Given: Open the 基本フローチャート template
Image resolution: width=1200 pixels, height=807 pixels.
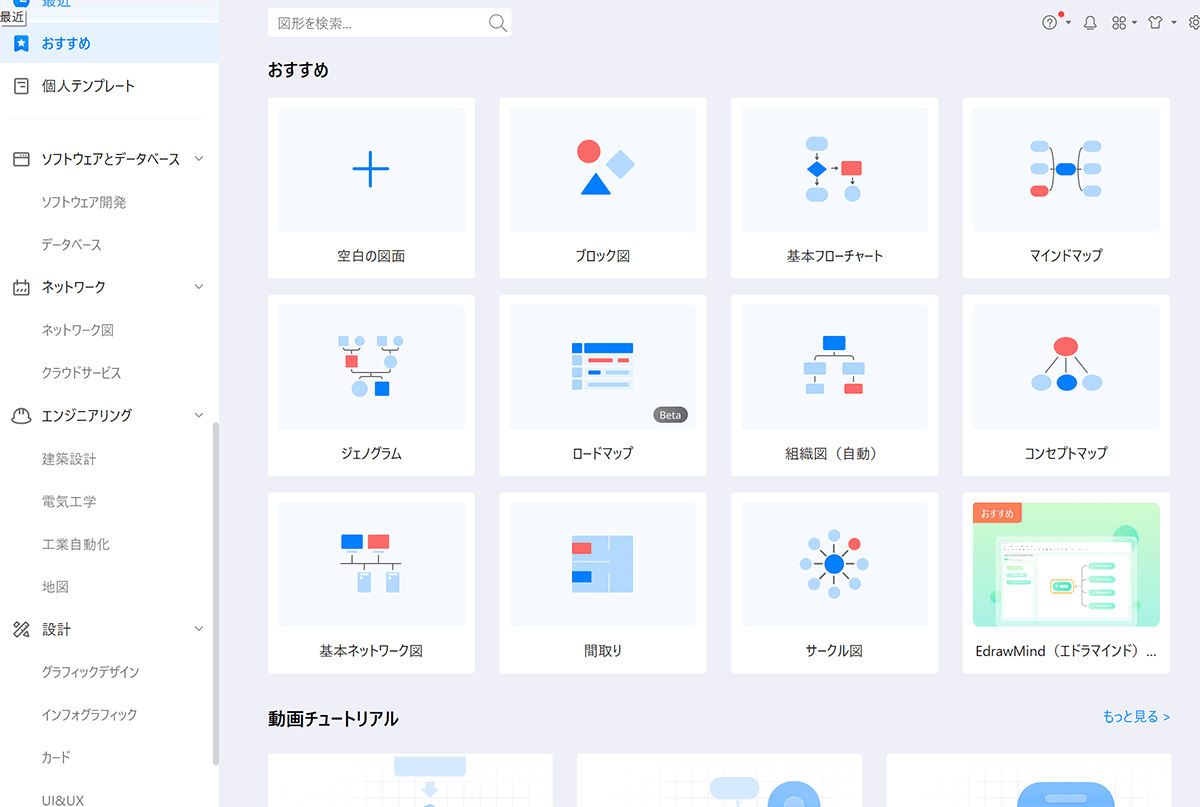Looking at the screenshot, I should [x=834, y=188].
